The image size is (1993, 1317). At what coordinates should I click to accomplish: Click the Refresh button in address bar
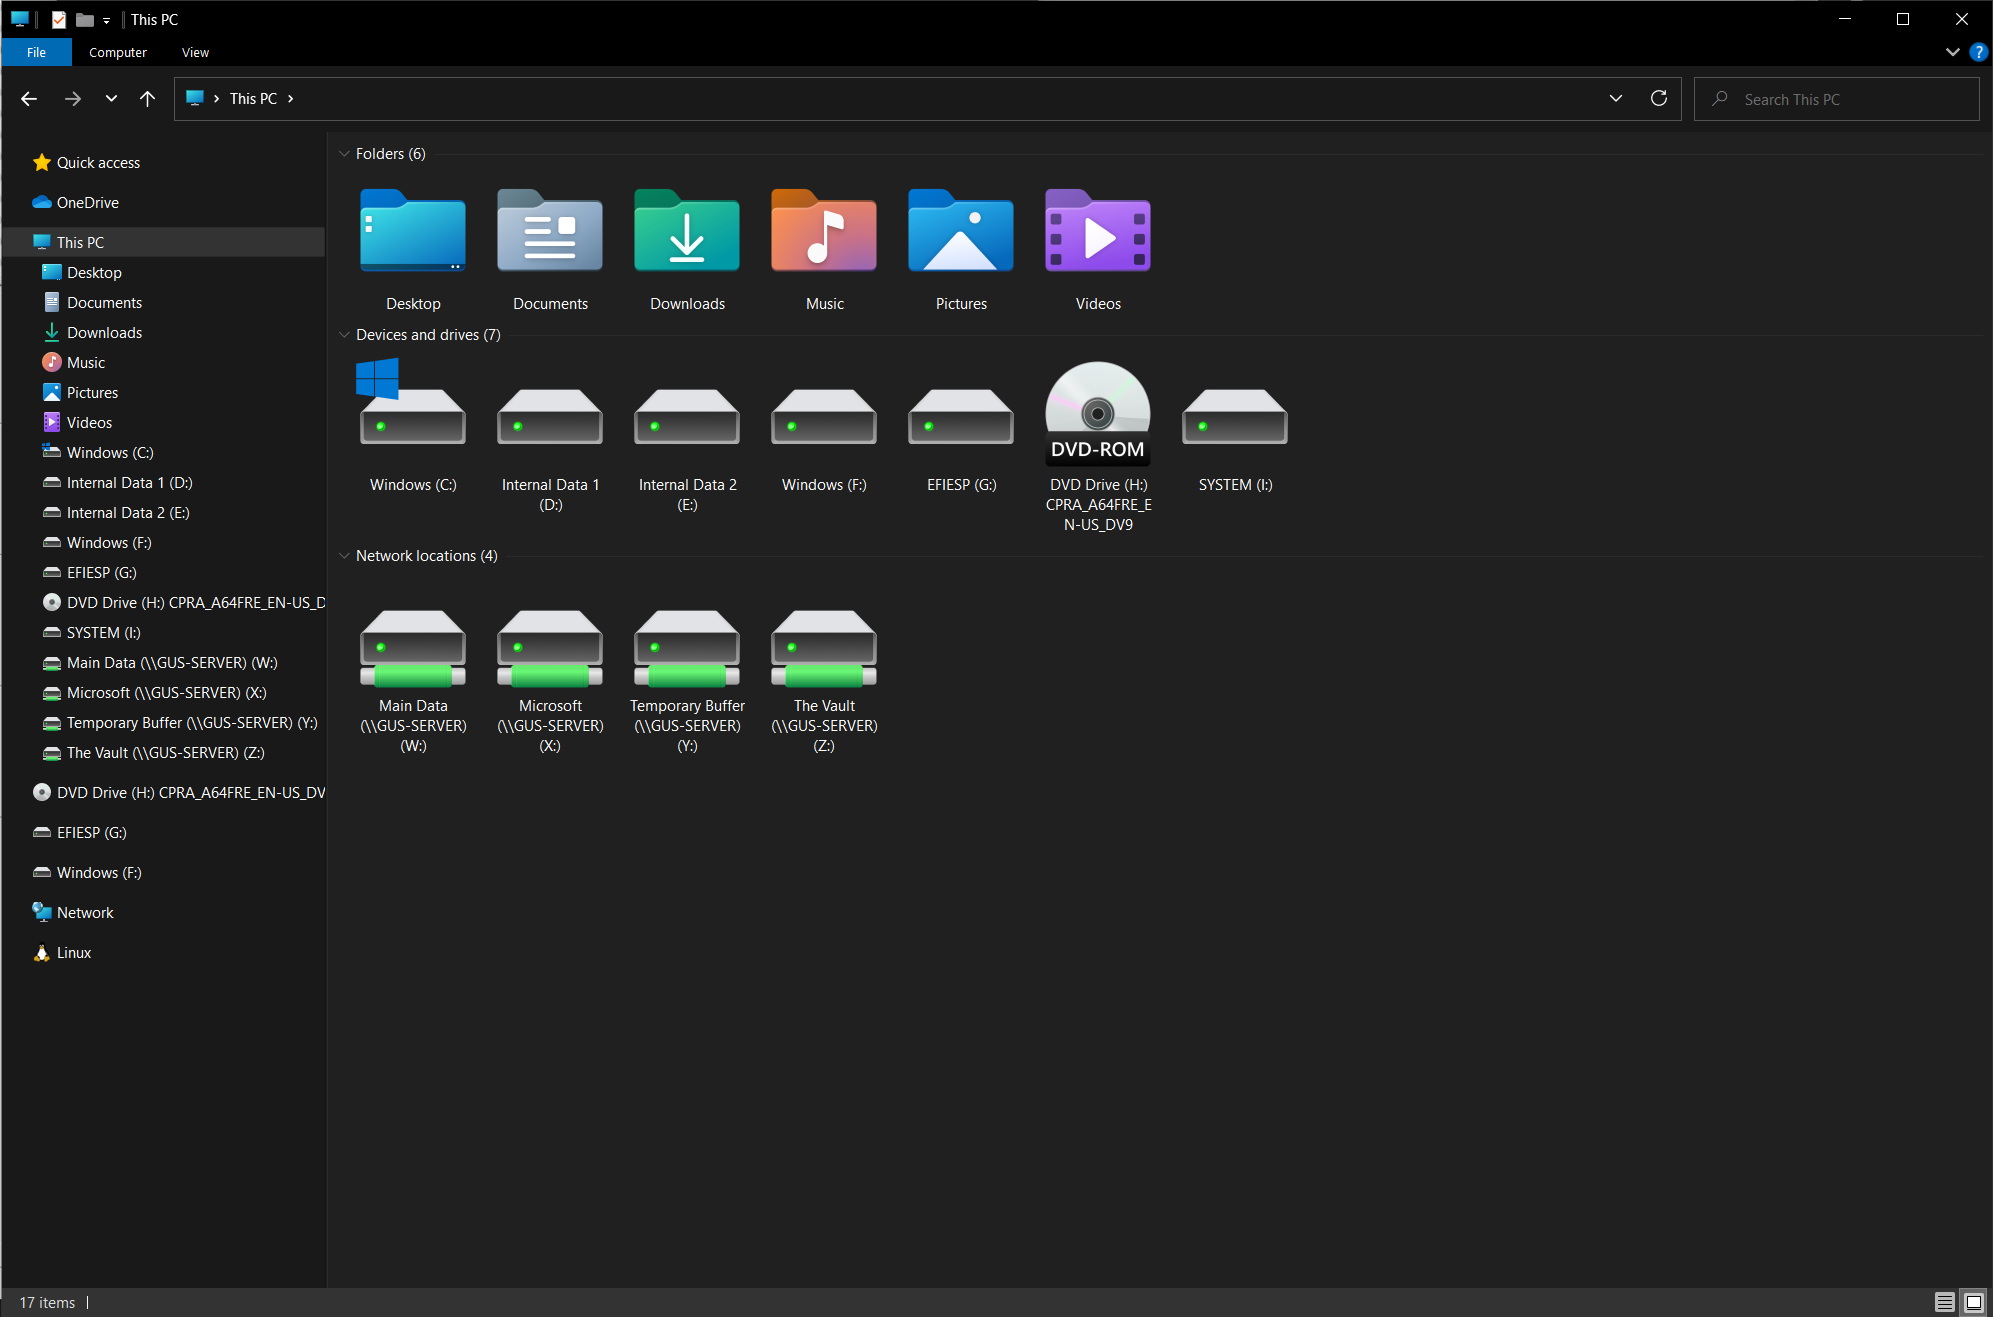pyautogui.click(x=1658, y=99)
